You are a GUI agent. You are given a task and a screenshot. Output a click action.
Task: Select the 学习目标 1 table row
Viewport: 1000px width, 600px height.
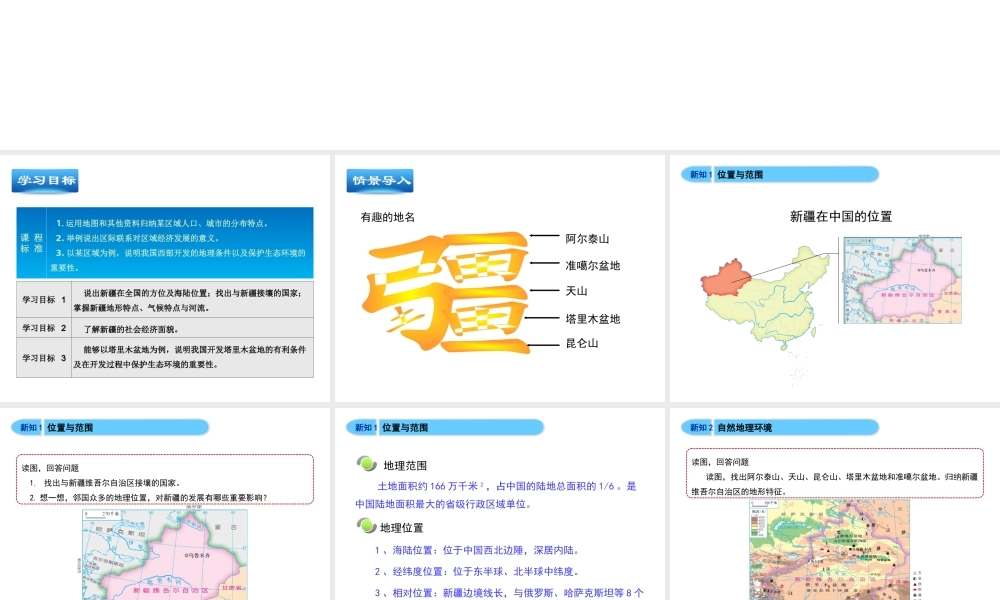tap(165, 300)
